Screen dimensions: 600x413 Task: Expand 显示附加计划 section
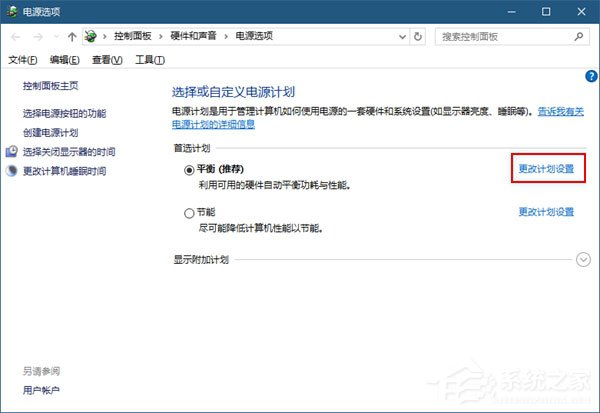coord(583,260)
